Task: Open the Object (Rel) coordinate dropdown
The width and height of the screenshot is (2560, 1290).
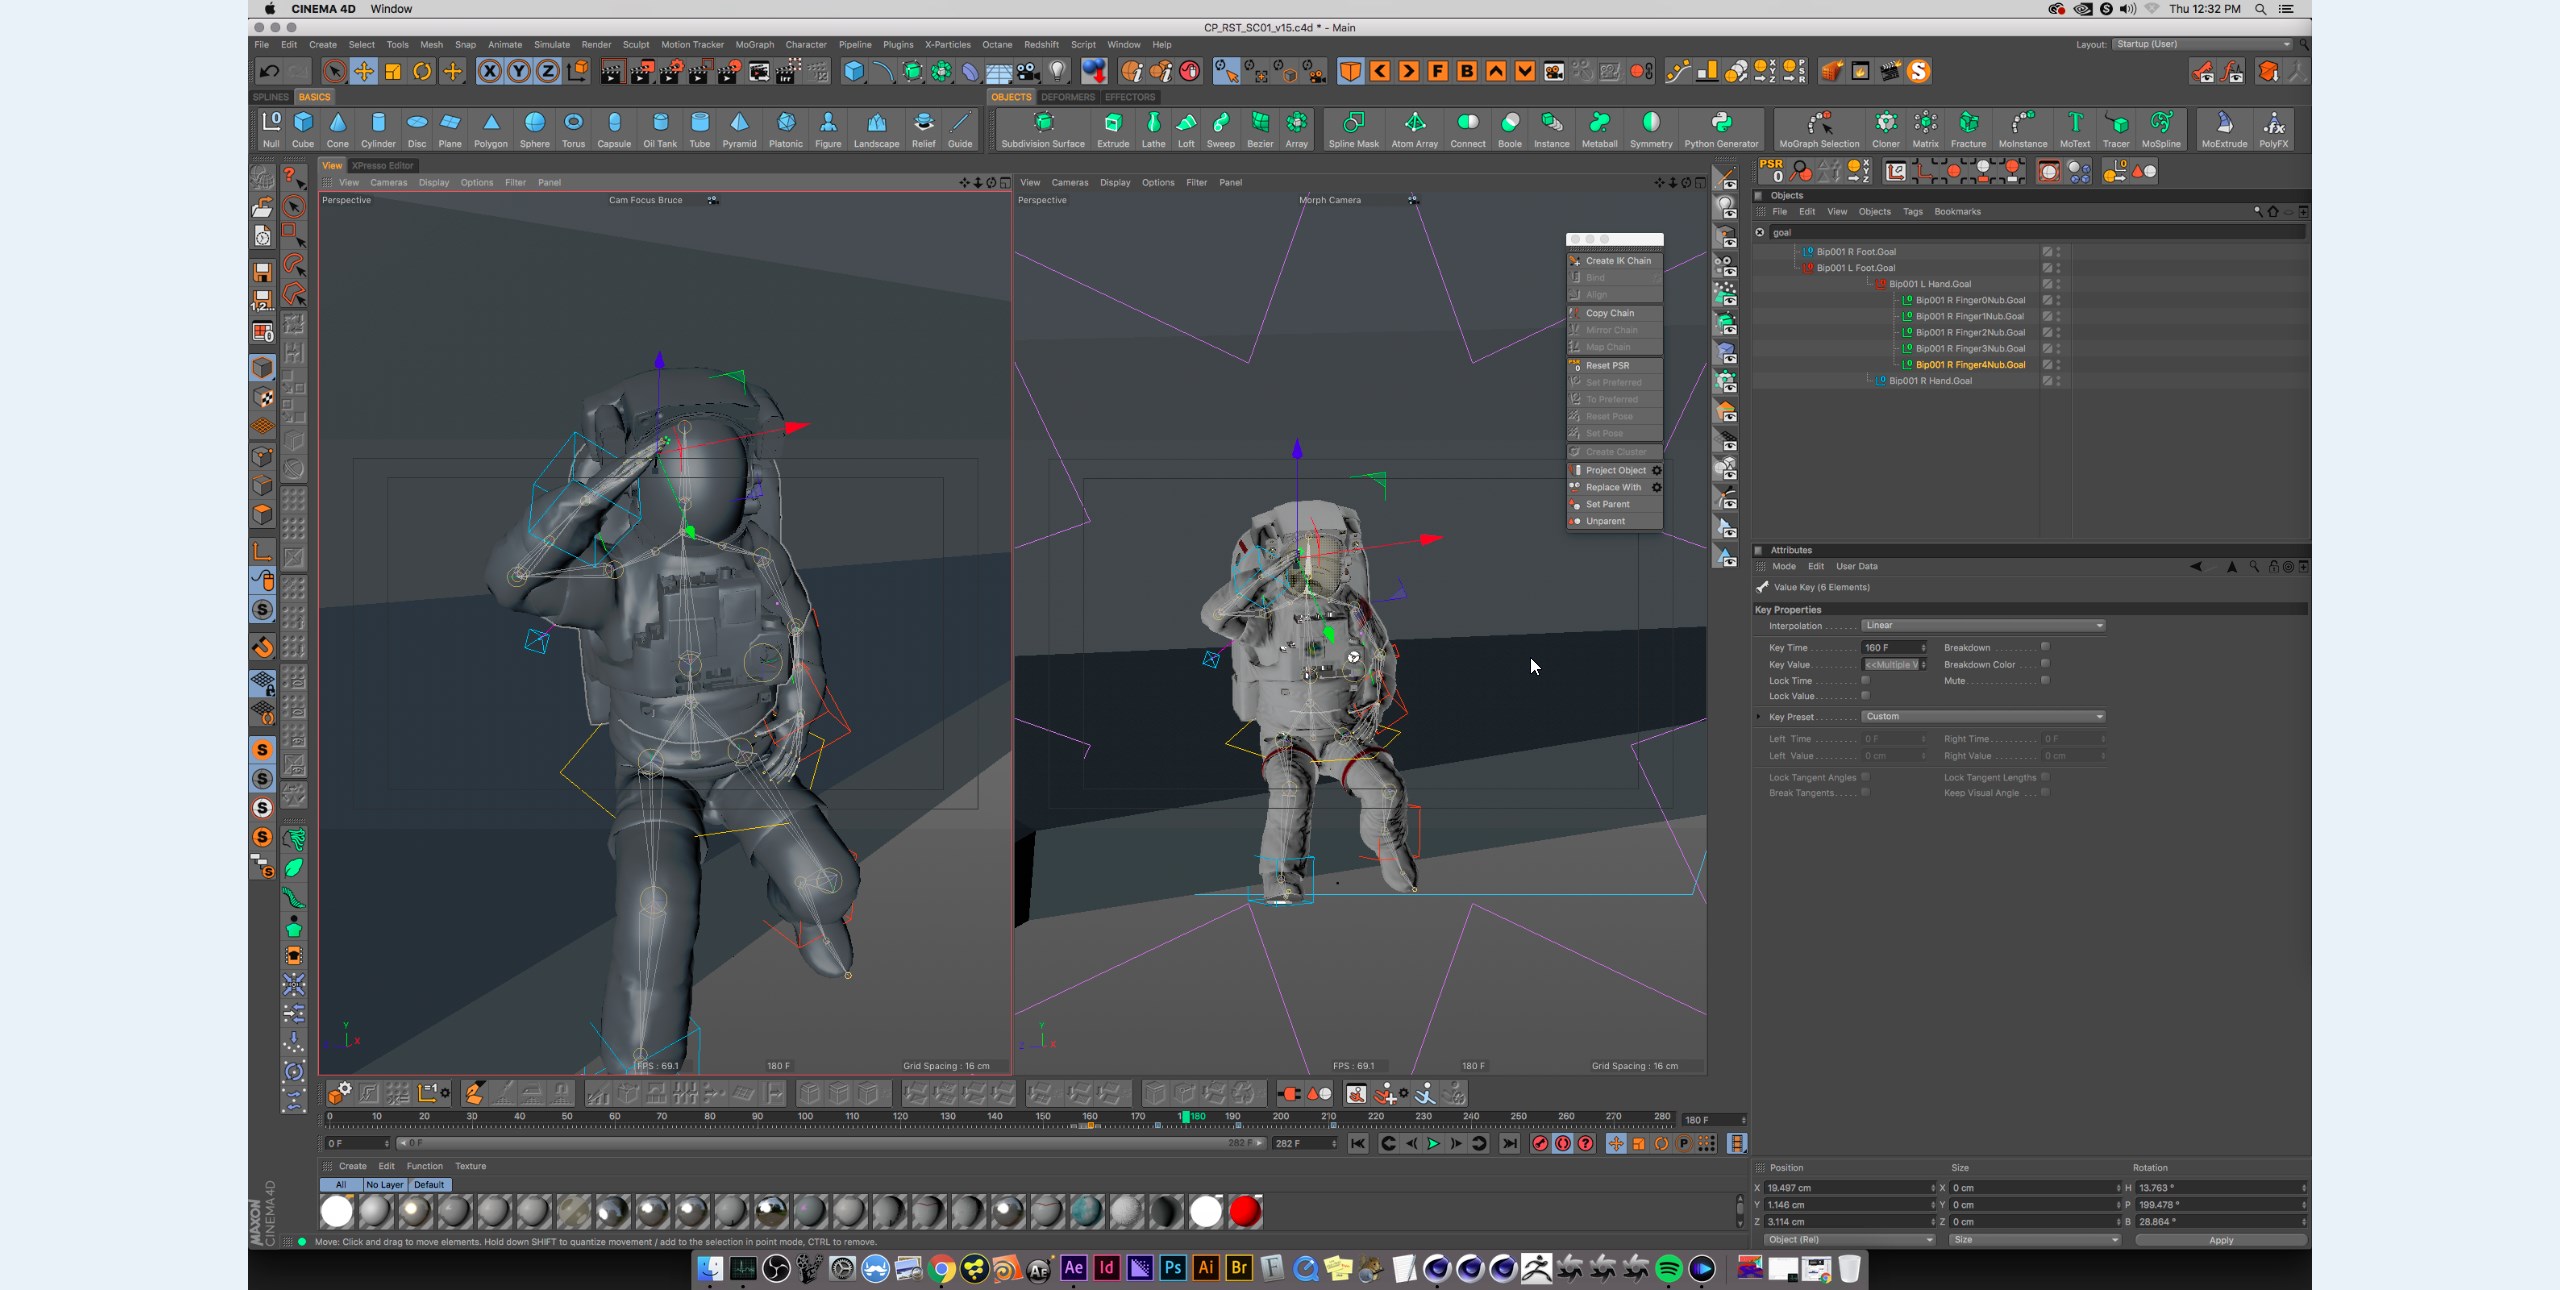Action: pyautogui.click(x=1848, y=1240)
